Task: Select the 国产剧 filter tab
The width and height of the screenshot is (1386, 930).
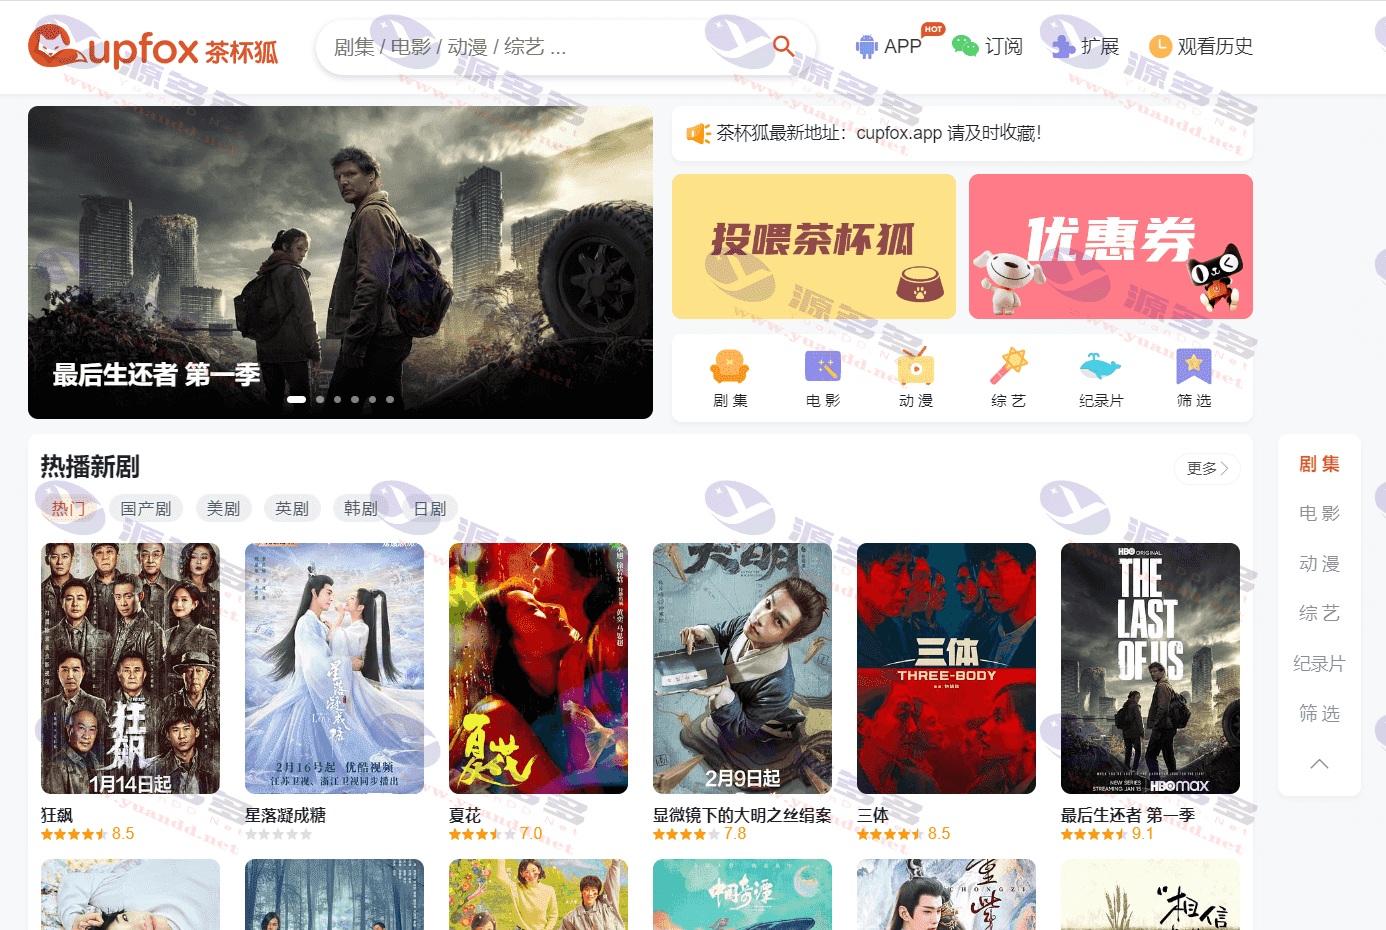Action: [x=146, y=508]
